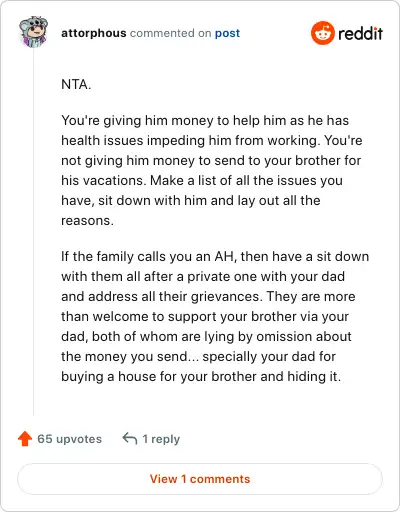Click the curved reply arrow icon

tap(130, 438)
